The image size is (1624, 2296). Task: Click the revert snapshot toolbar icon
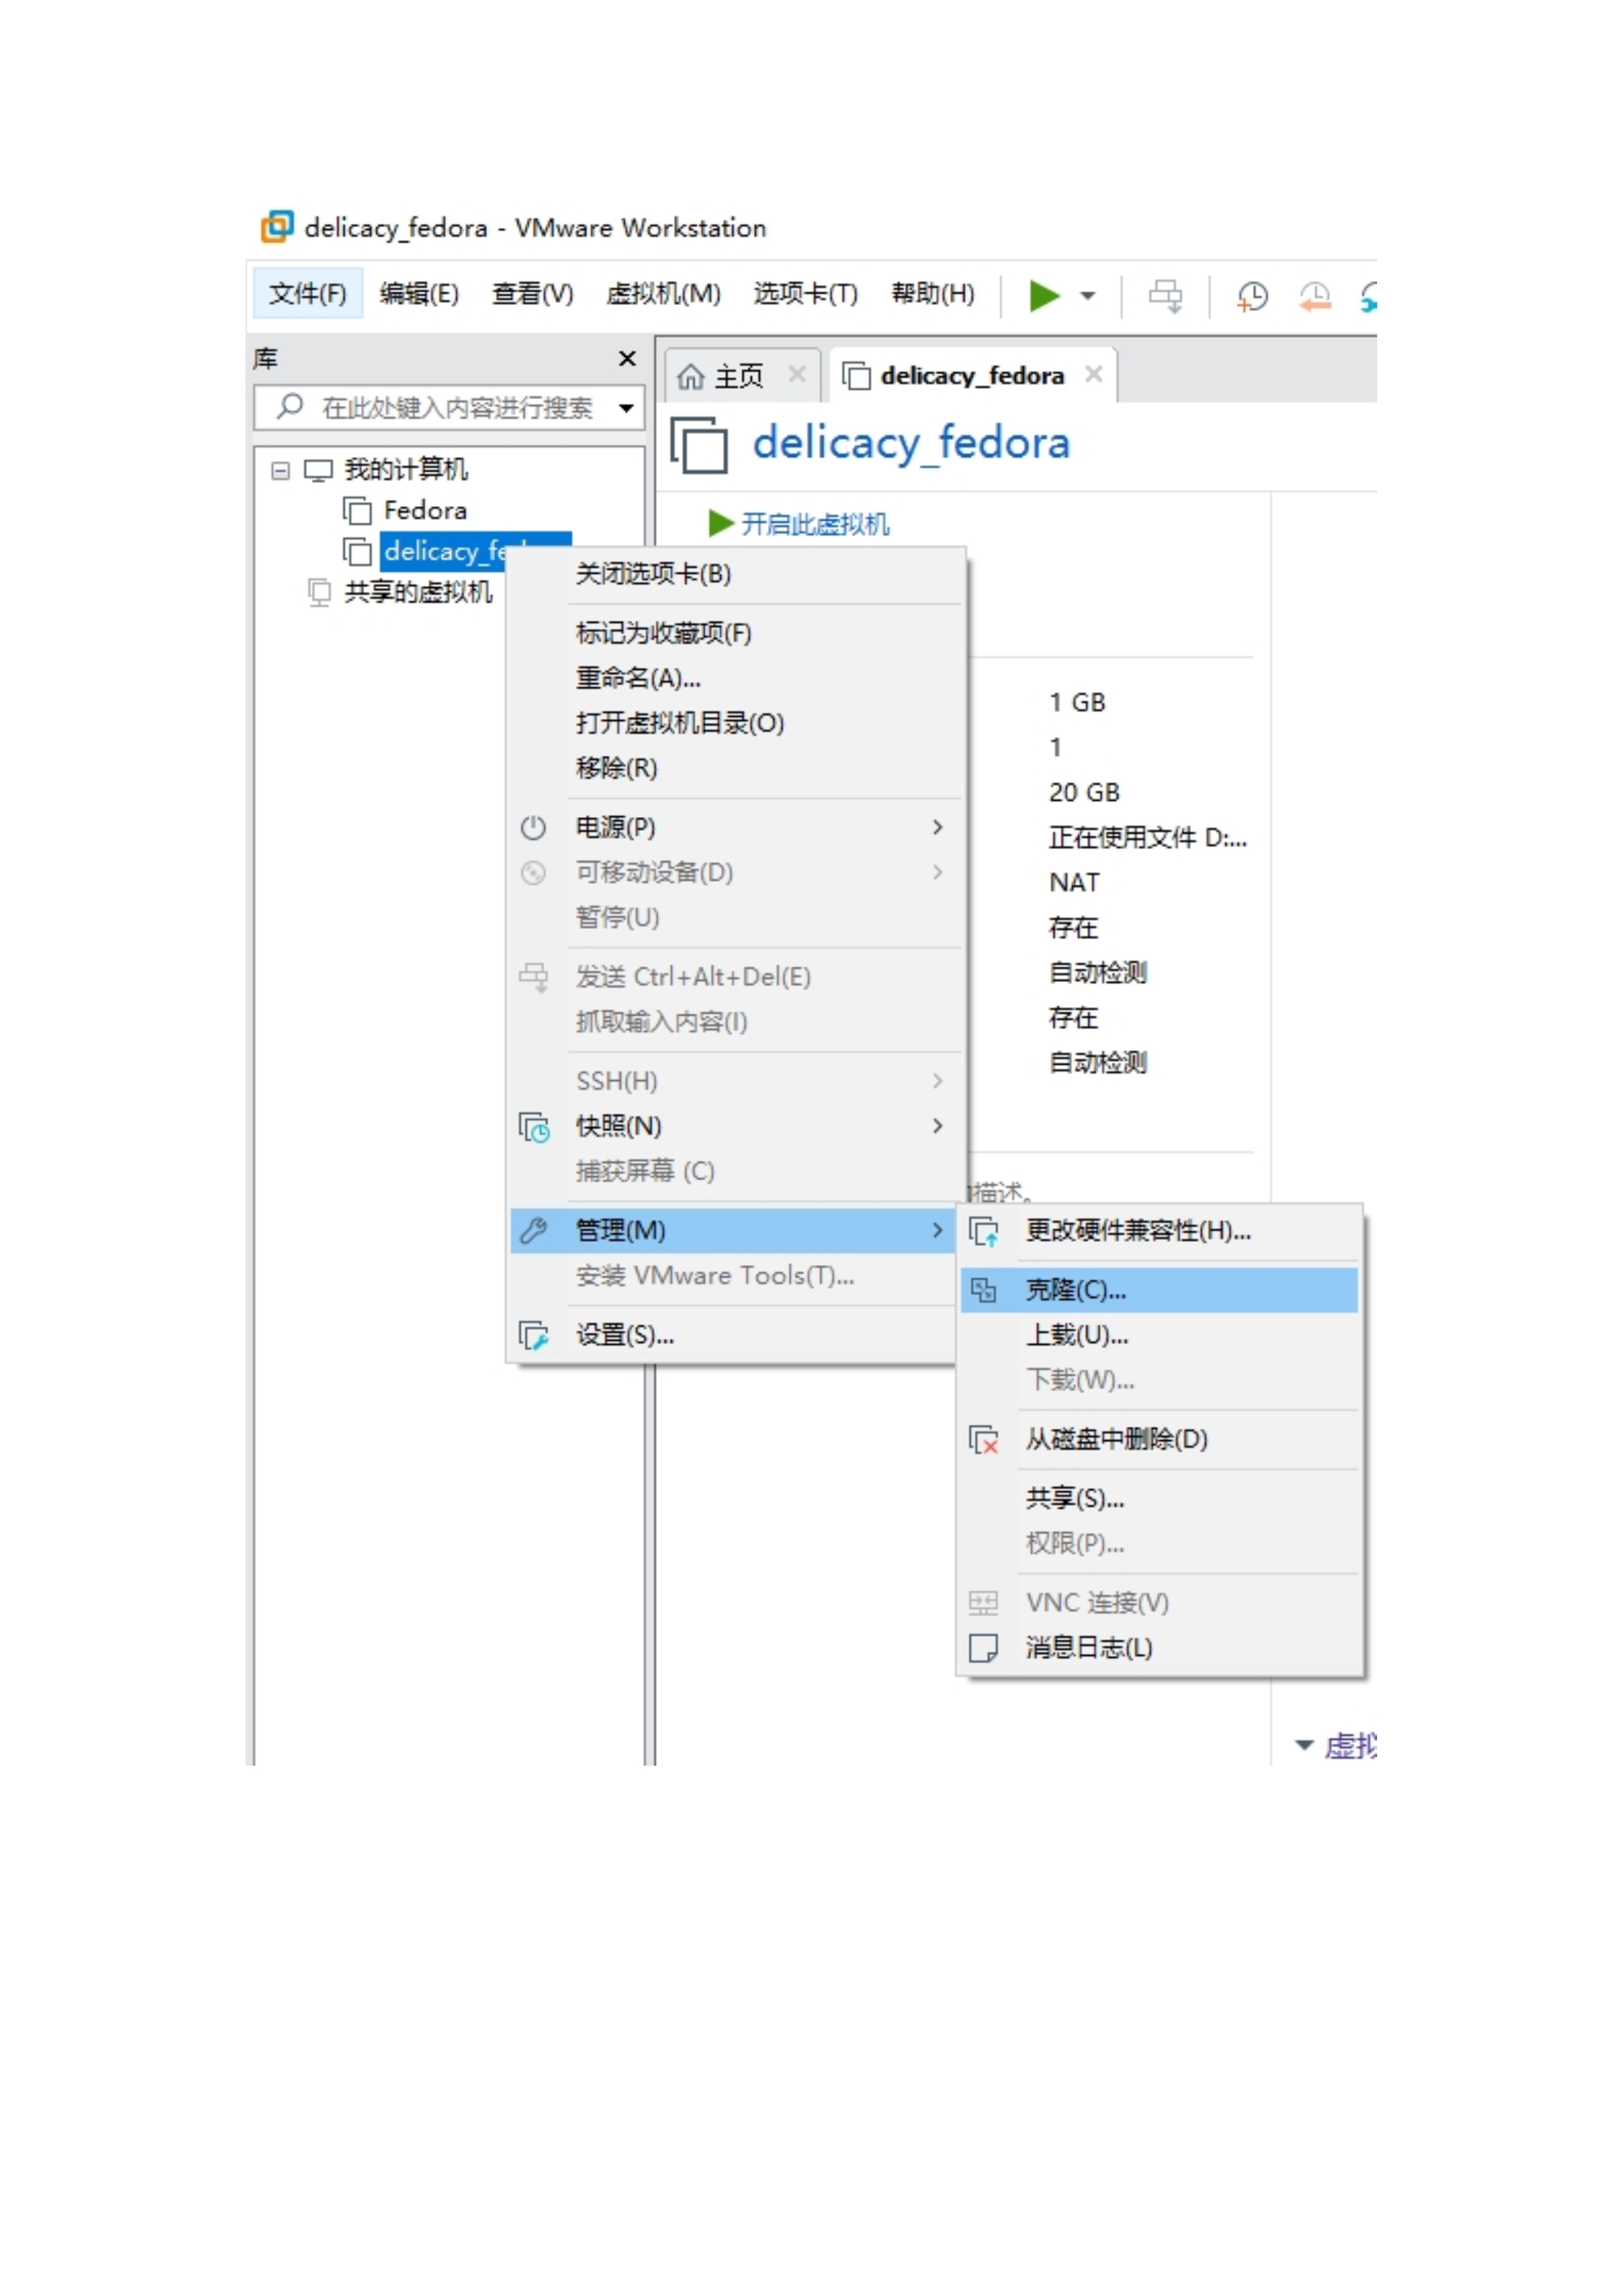pyautogui.click(x=1315, y=296)
